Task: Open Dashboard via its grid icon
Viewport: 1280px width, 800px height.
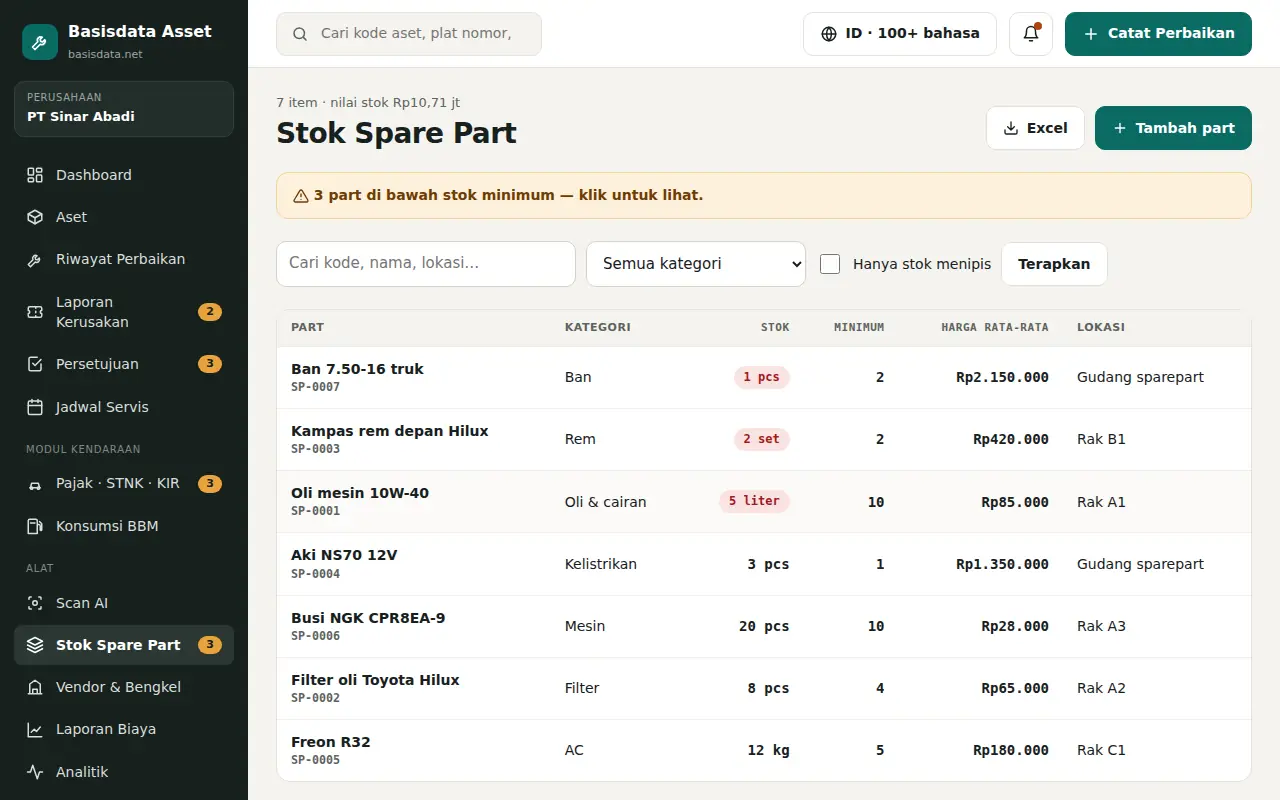Action: point(35,175)
